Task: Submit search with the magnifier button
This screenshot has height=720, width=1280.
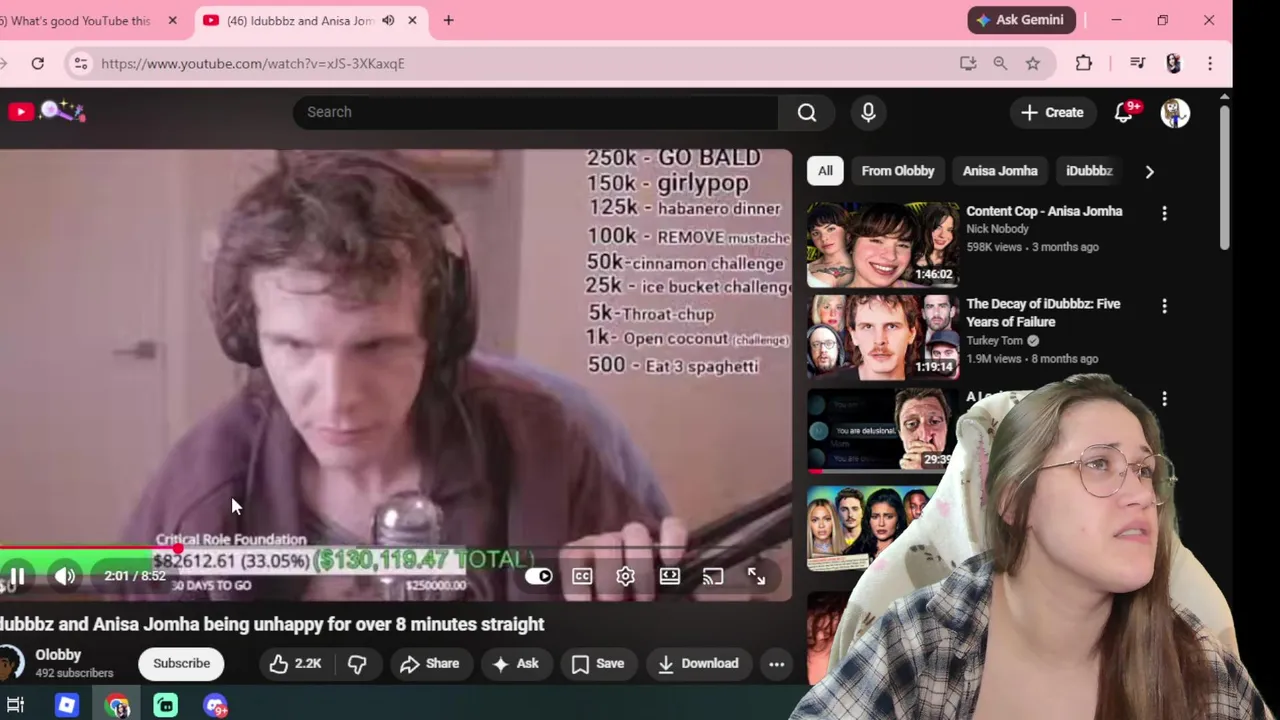Action: tap(807, 112)
